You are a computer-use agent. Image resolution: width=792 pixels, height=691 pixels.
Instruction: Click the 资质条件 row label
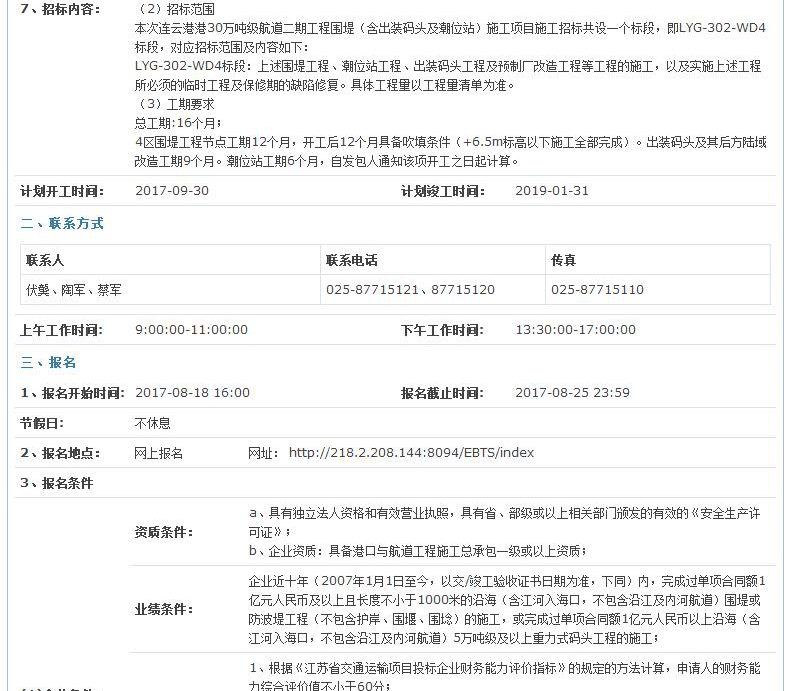[164, 532]
